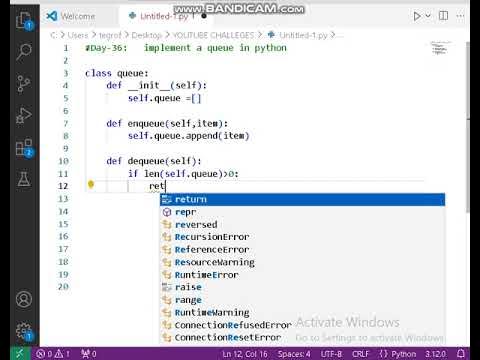Click the ports forwarded indicator

point(89,354)
